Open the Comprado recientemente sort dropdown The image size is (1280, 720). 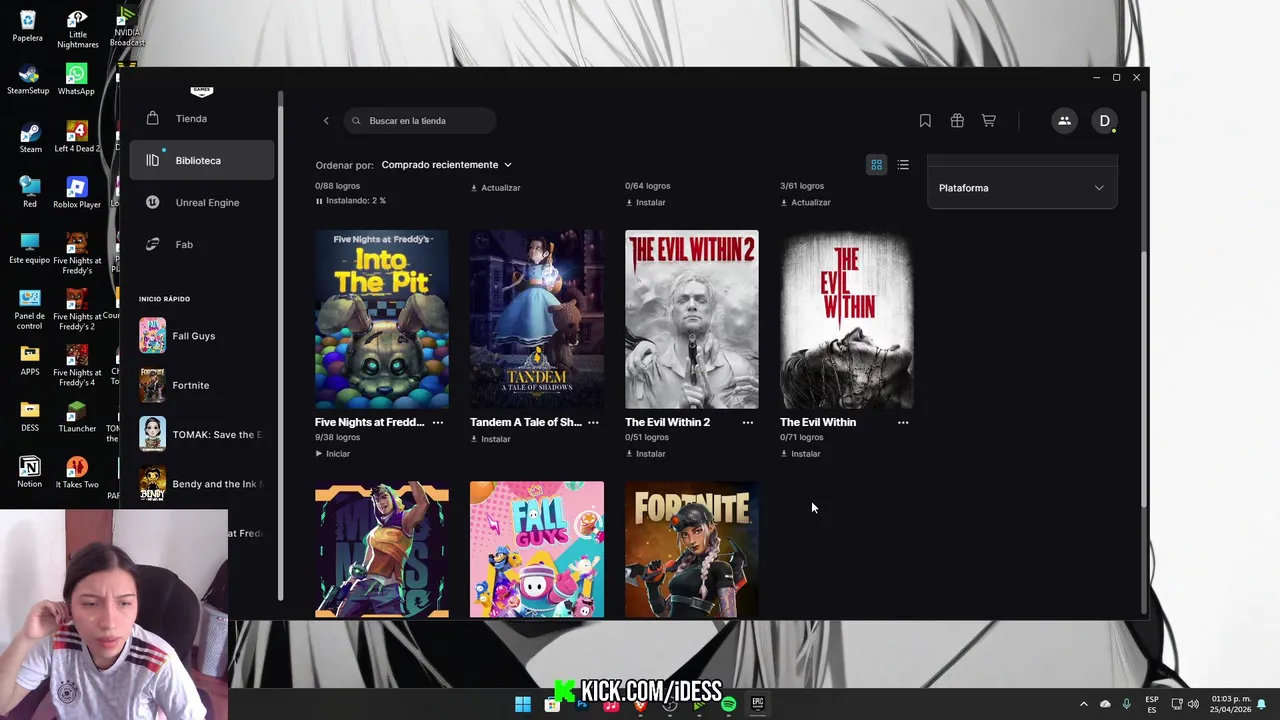446,165
